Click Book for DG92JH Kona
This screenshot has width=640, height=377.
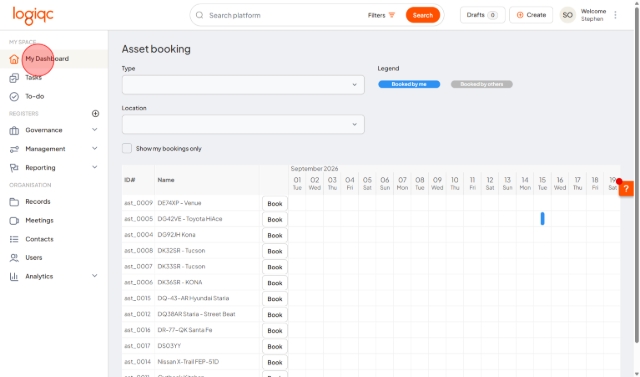click(x=275, y=235)
